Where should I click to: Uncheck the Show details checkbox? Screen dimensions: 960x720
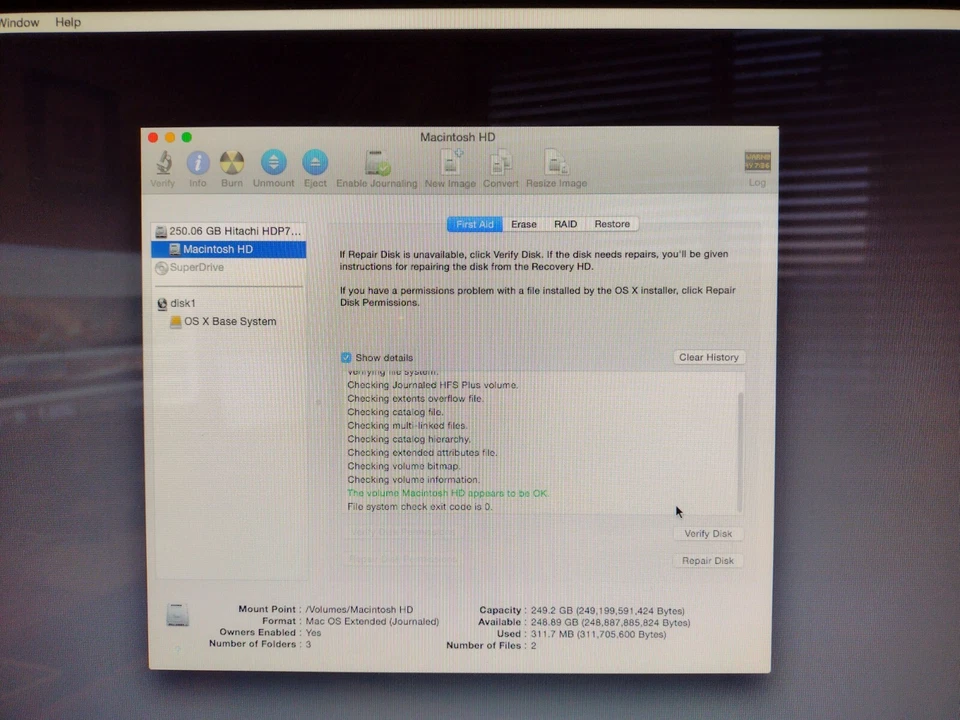(x=346, y=357)
